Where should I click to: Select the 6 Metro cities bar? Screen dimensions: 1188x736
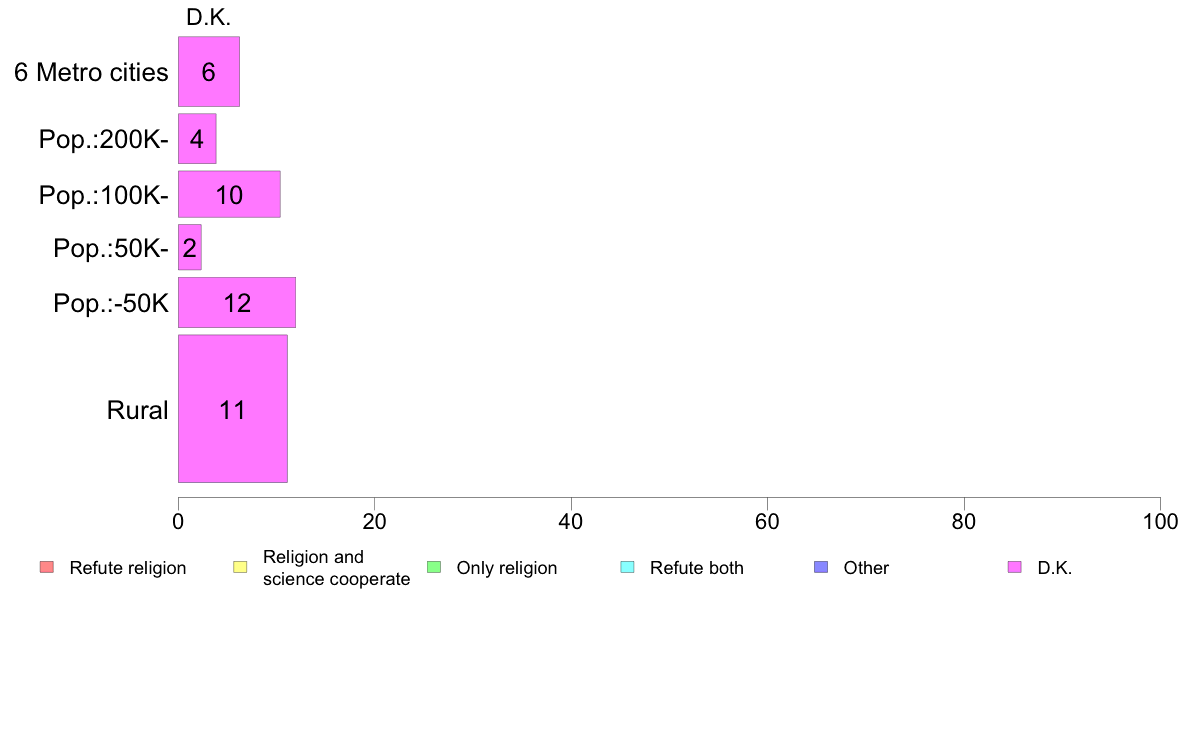tap(209, 71)
